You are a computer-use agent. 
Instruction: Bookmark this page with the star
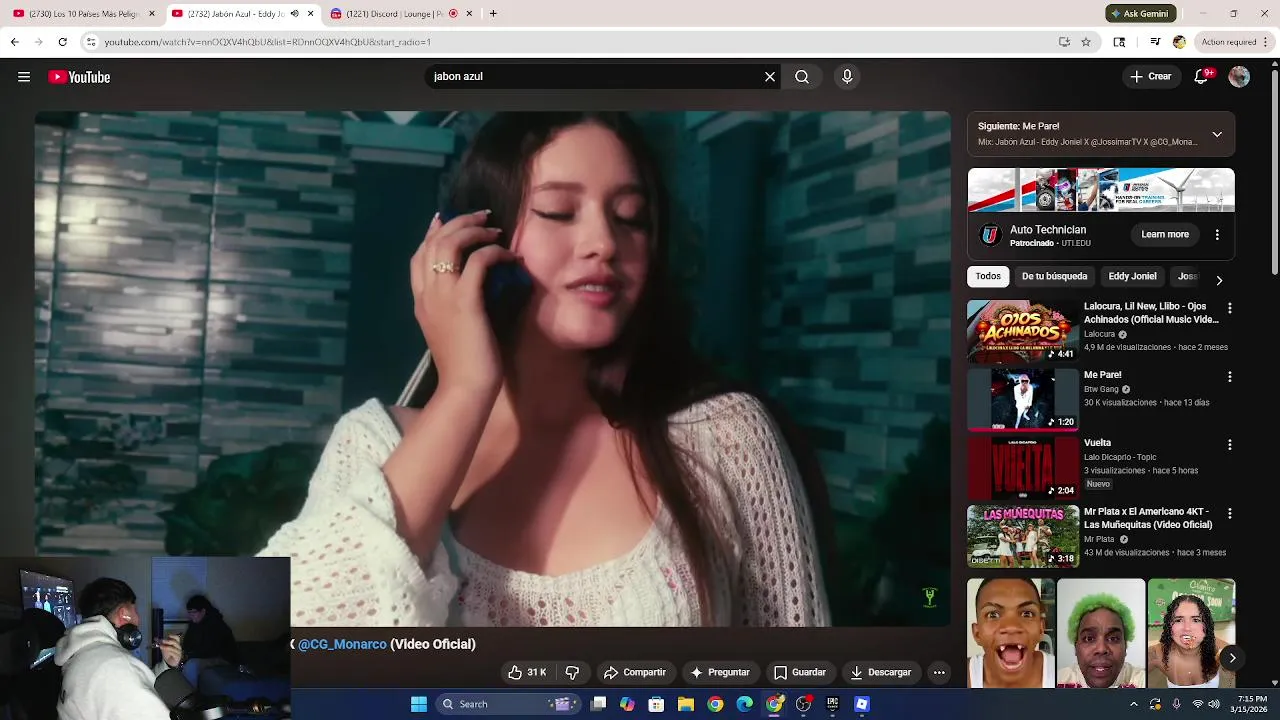coord(1086,42)
